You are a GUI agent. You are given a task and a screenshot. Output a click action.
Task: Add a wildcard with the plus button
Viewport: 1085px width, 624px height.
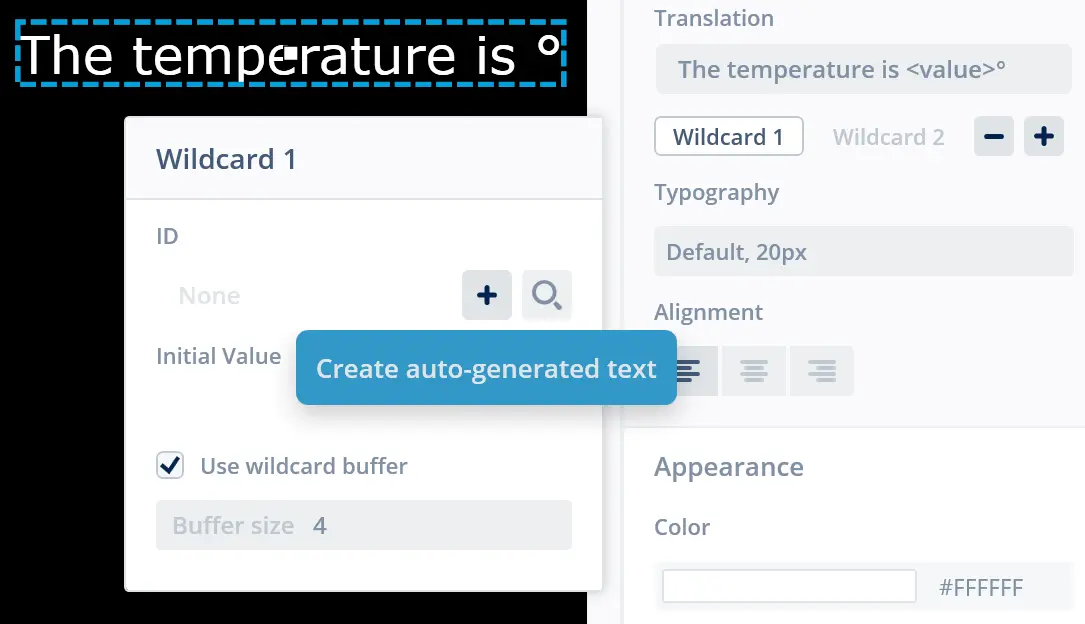(1044, 137)
